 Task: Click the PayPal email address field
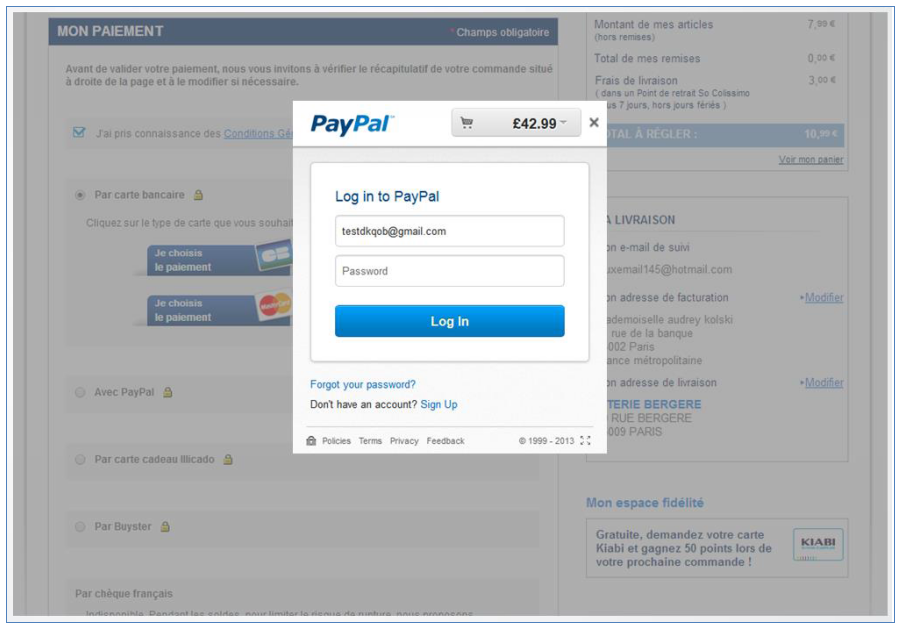450,231
